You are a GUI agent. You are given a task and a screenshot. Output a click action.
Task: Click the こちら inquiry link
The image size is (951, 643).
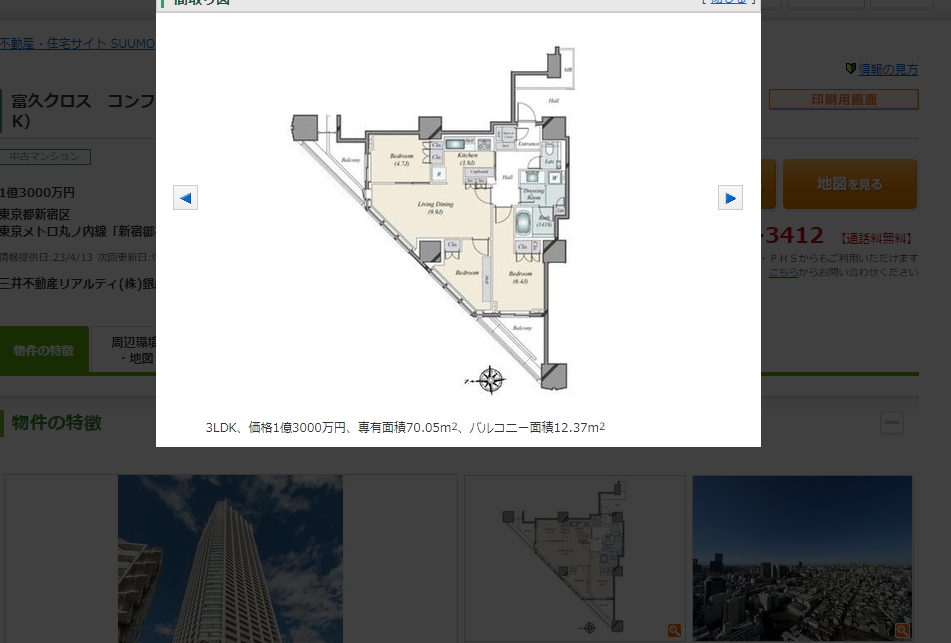[x=783, y=271]
